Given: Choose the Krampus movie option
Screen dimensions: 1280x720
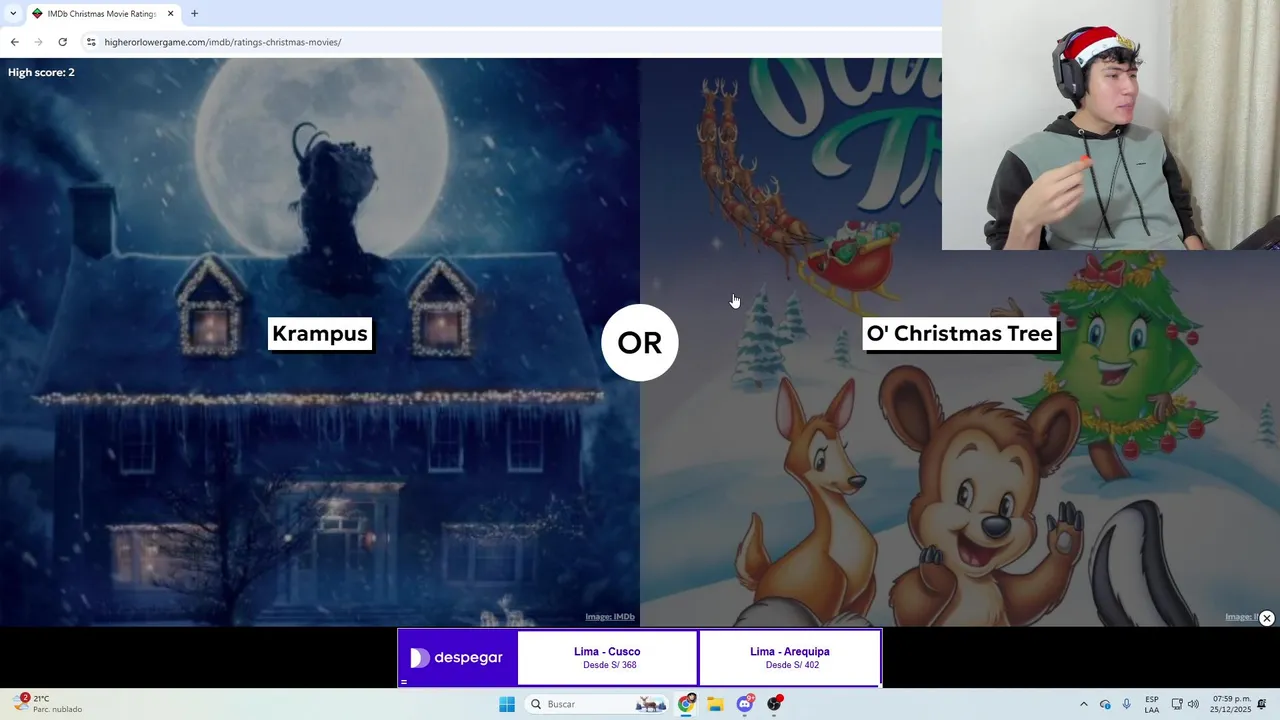Looking at the screenshot, I should click(x=320, y=334).
